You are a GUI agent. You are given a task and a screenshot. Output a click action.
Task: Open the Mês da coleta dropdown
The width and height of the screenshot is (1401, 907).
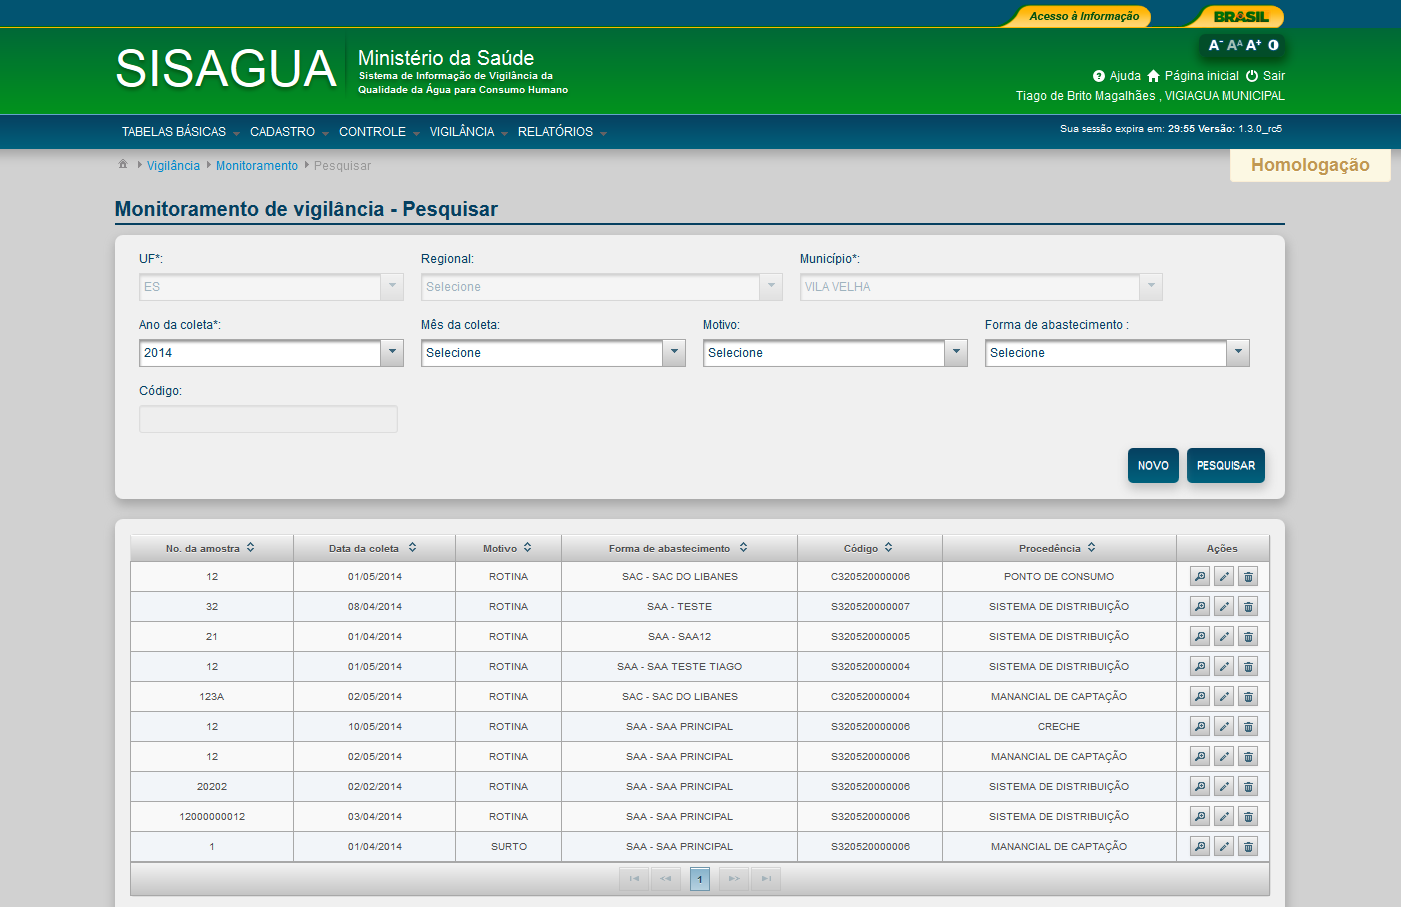(x=674, y=353)
